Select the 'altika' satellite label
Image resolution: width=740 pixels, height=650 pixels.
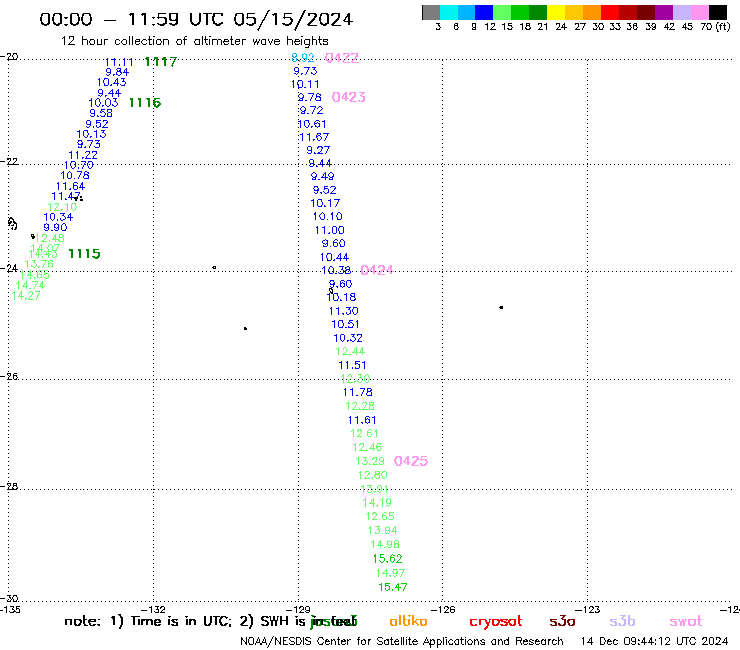click(408, 621)
